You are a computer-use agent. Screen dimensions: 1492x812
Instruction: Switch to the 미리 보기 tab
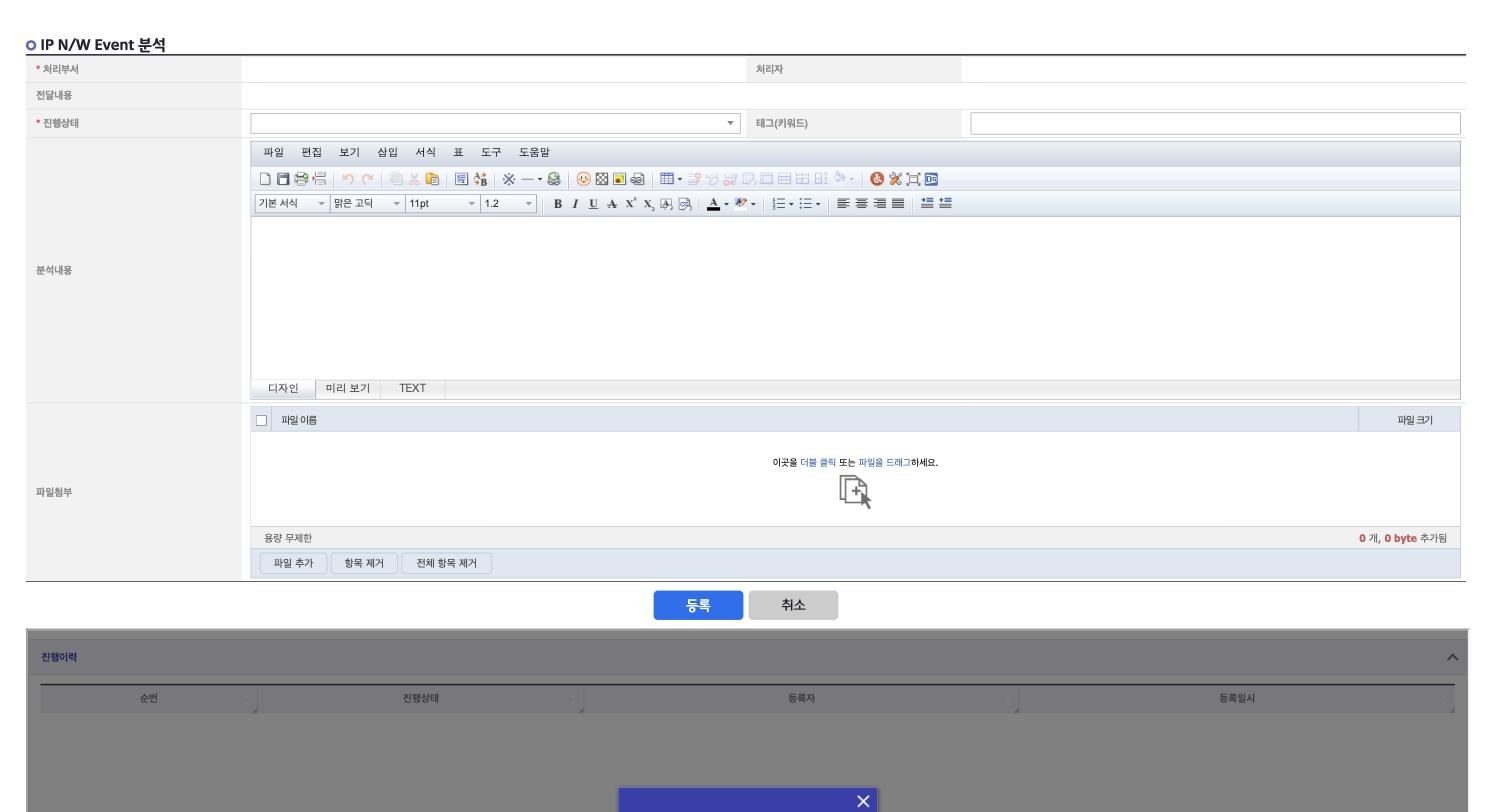click(x=348, y=388)
